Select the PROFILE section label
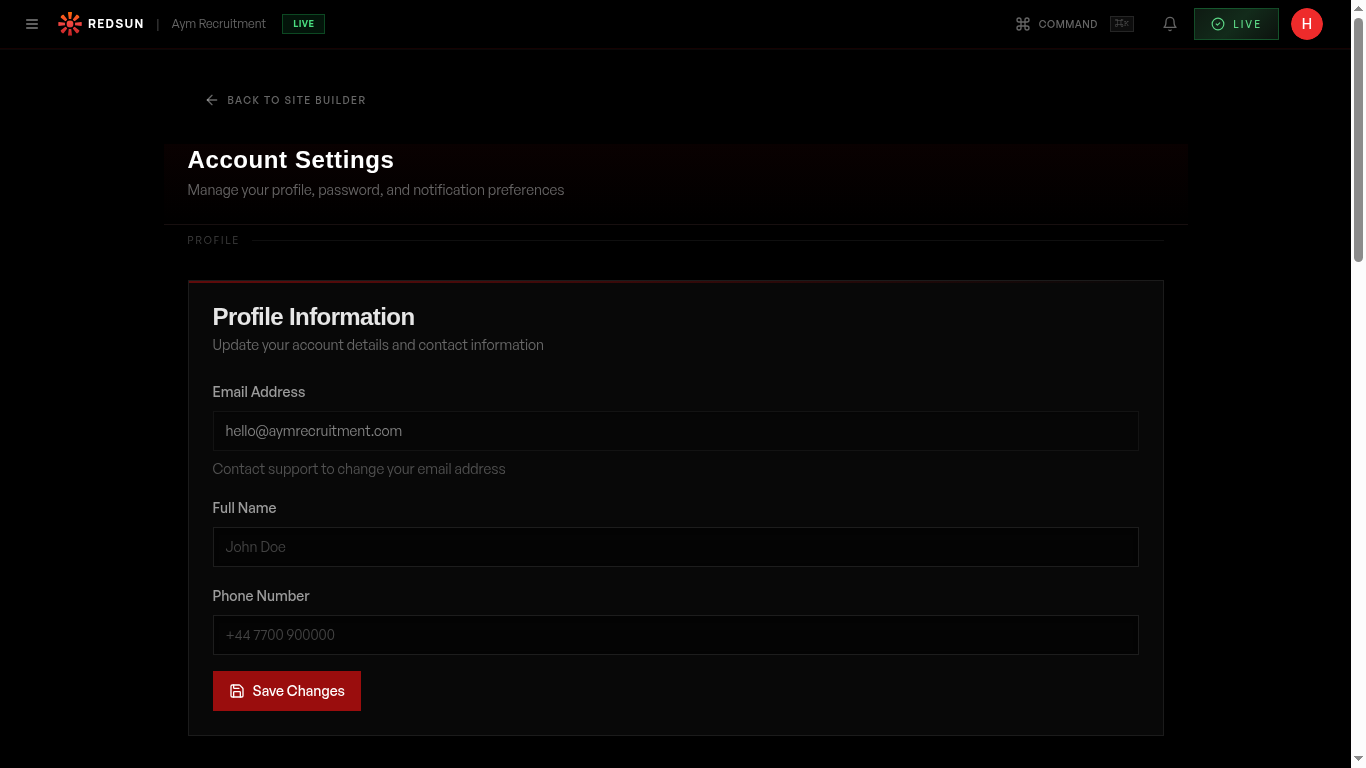The width and height of the screenshot is (1366, 768). click(x=213, y=240)
